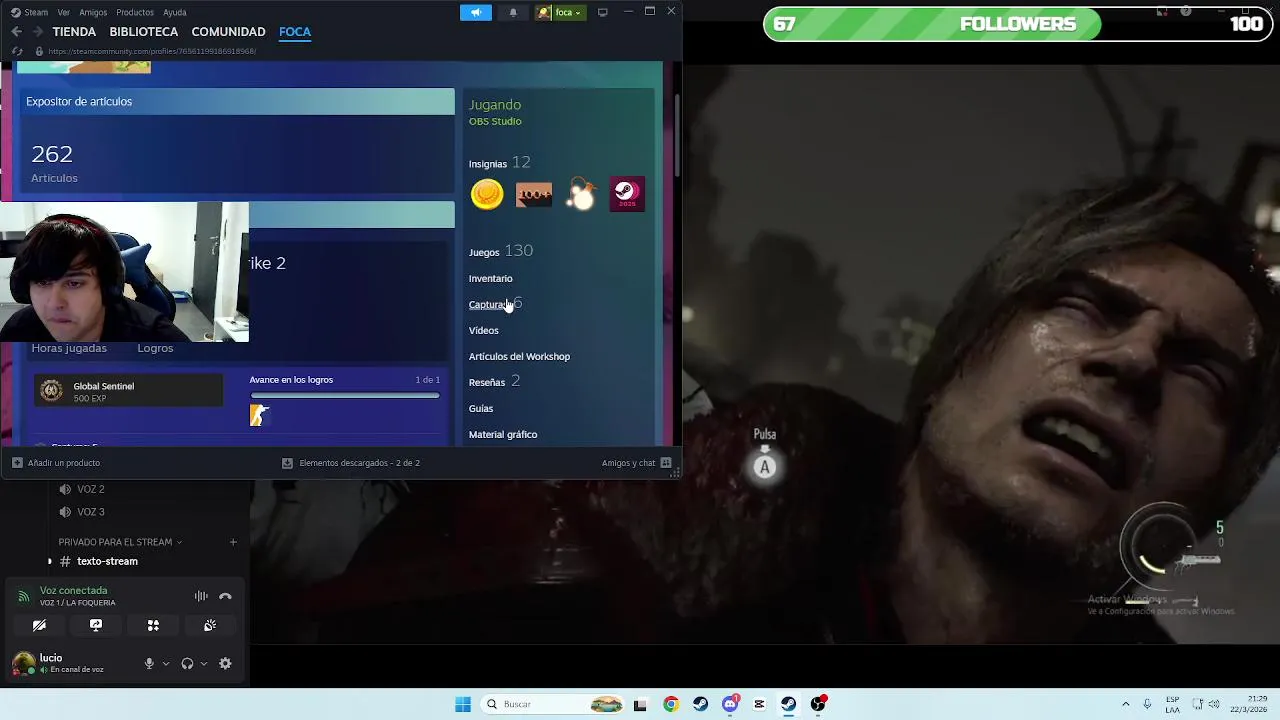Click the white round character badge

coord(581,194)
